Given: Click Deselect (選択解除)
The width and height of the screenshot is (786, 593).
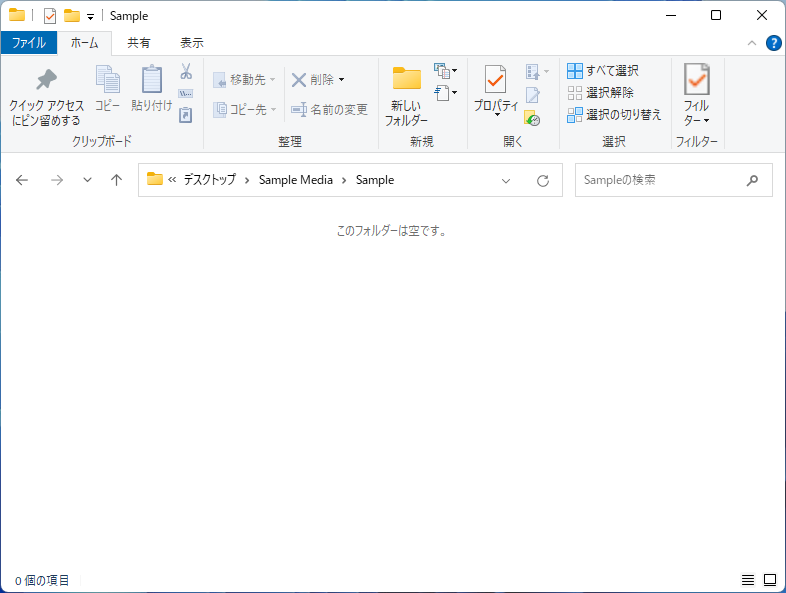Looking at the screenshot, I should 601,93.
